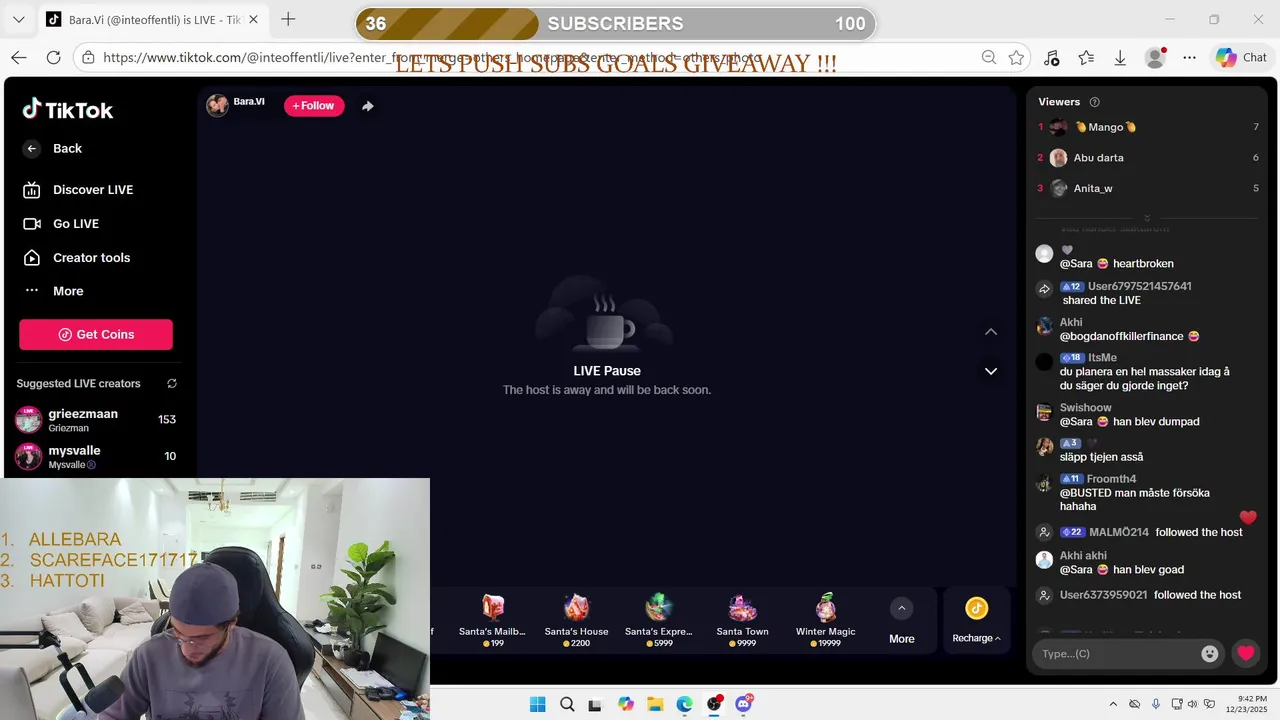Viewport: 1280px width, 720px height.
Task: Select Santa's House gift
Action: tap(577, 620)
